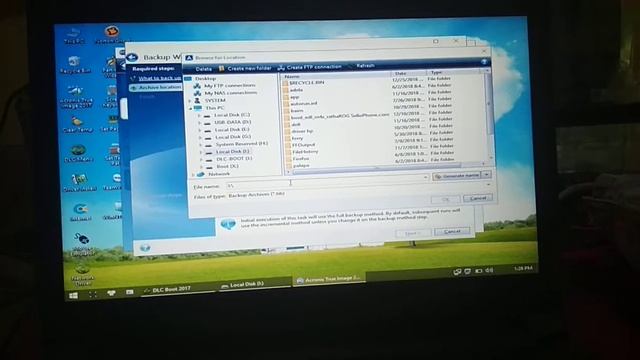The height and width of the screenshot is (360, 640).
Task: Expand the USB DATA (D:) node
Action: (200, 123)
